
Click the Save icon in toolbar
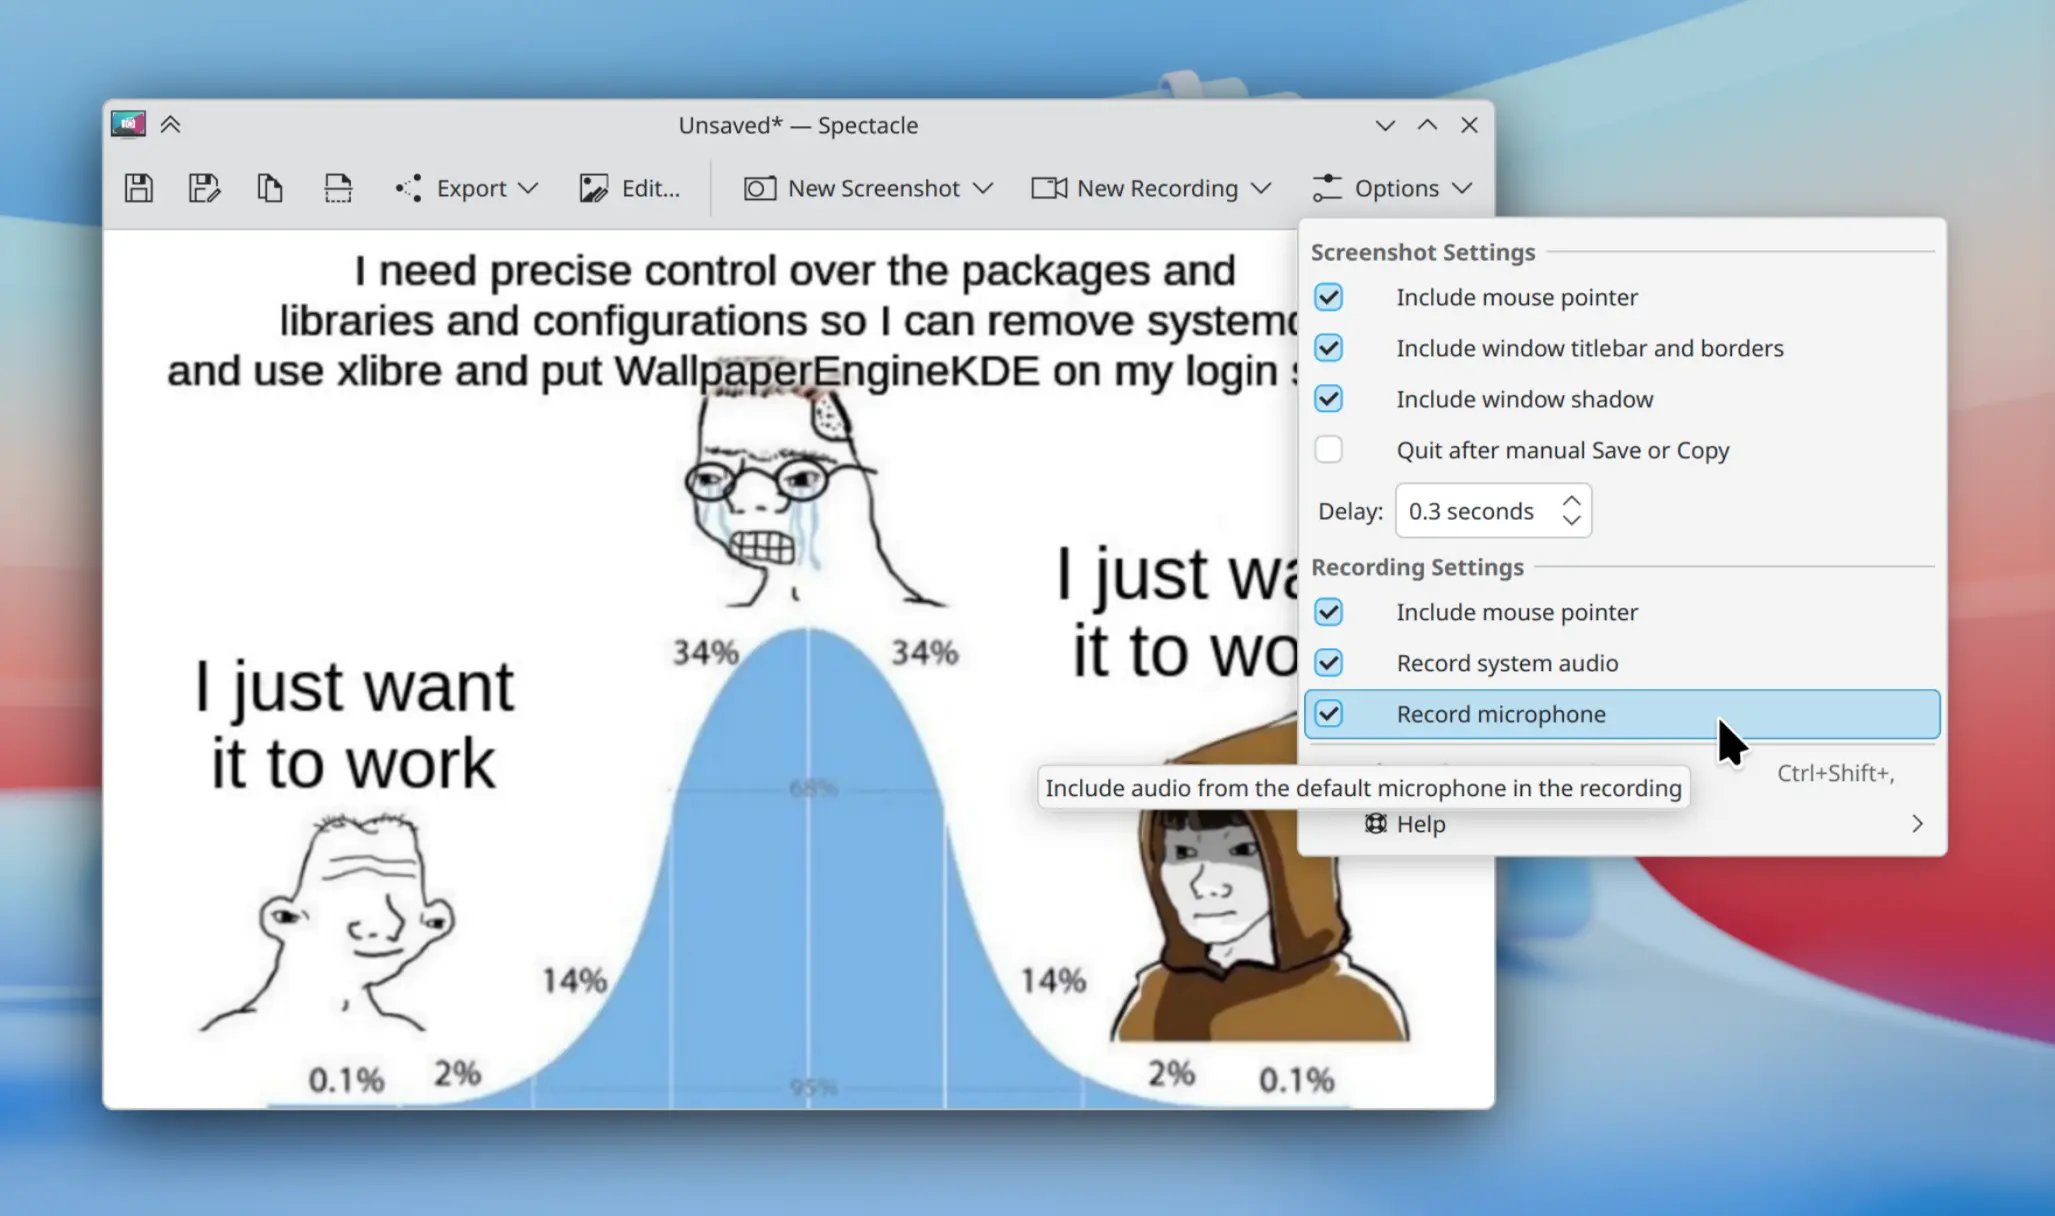click(139, 188)
